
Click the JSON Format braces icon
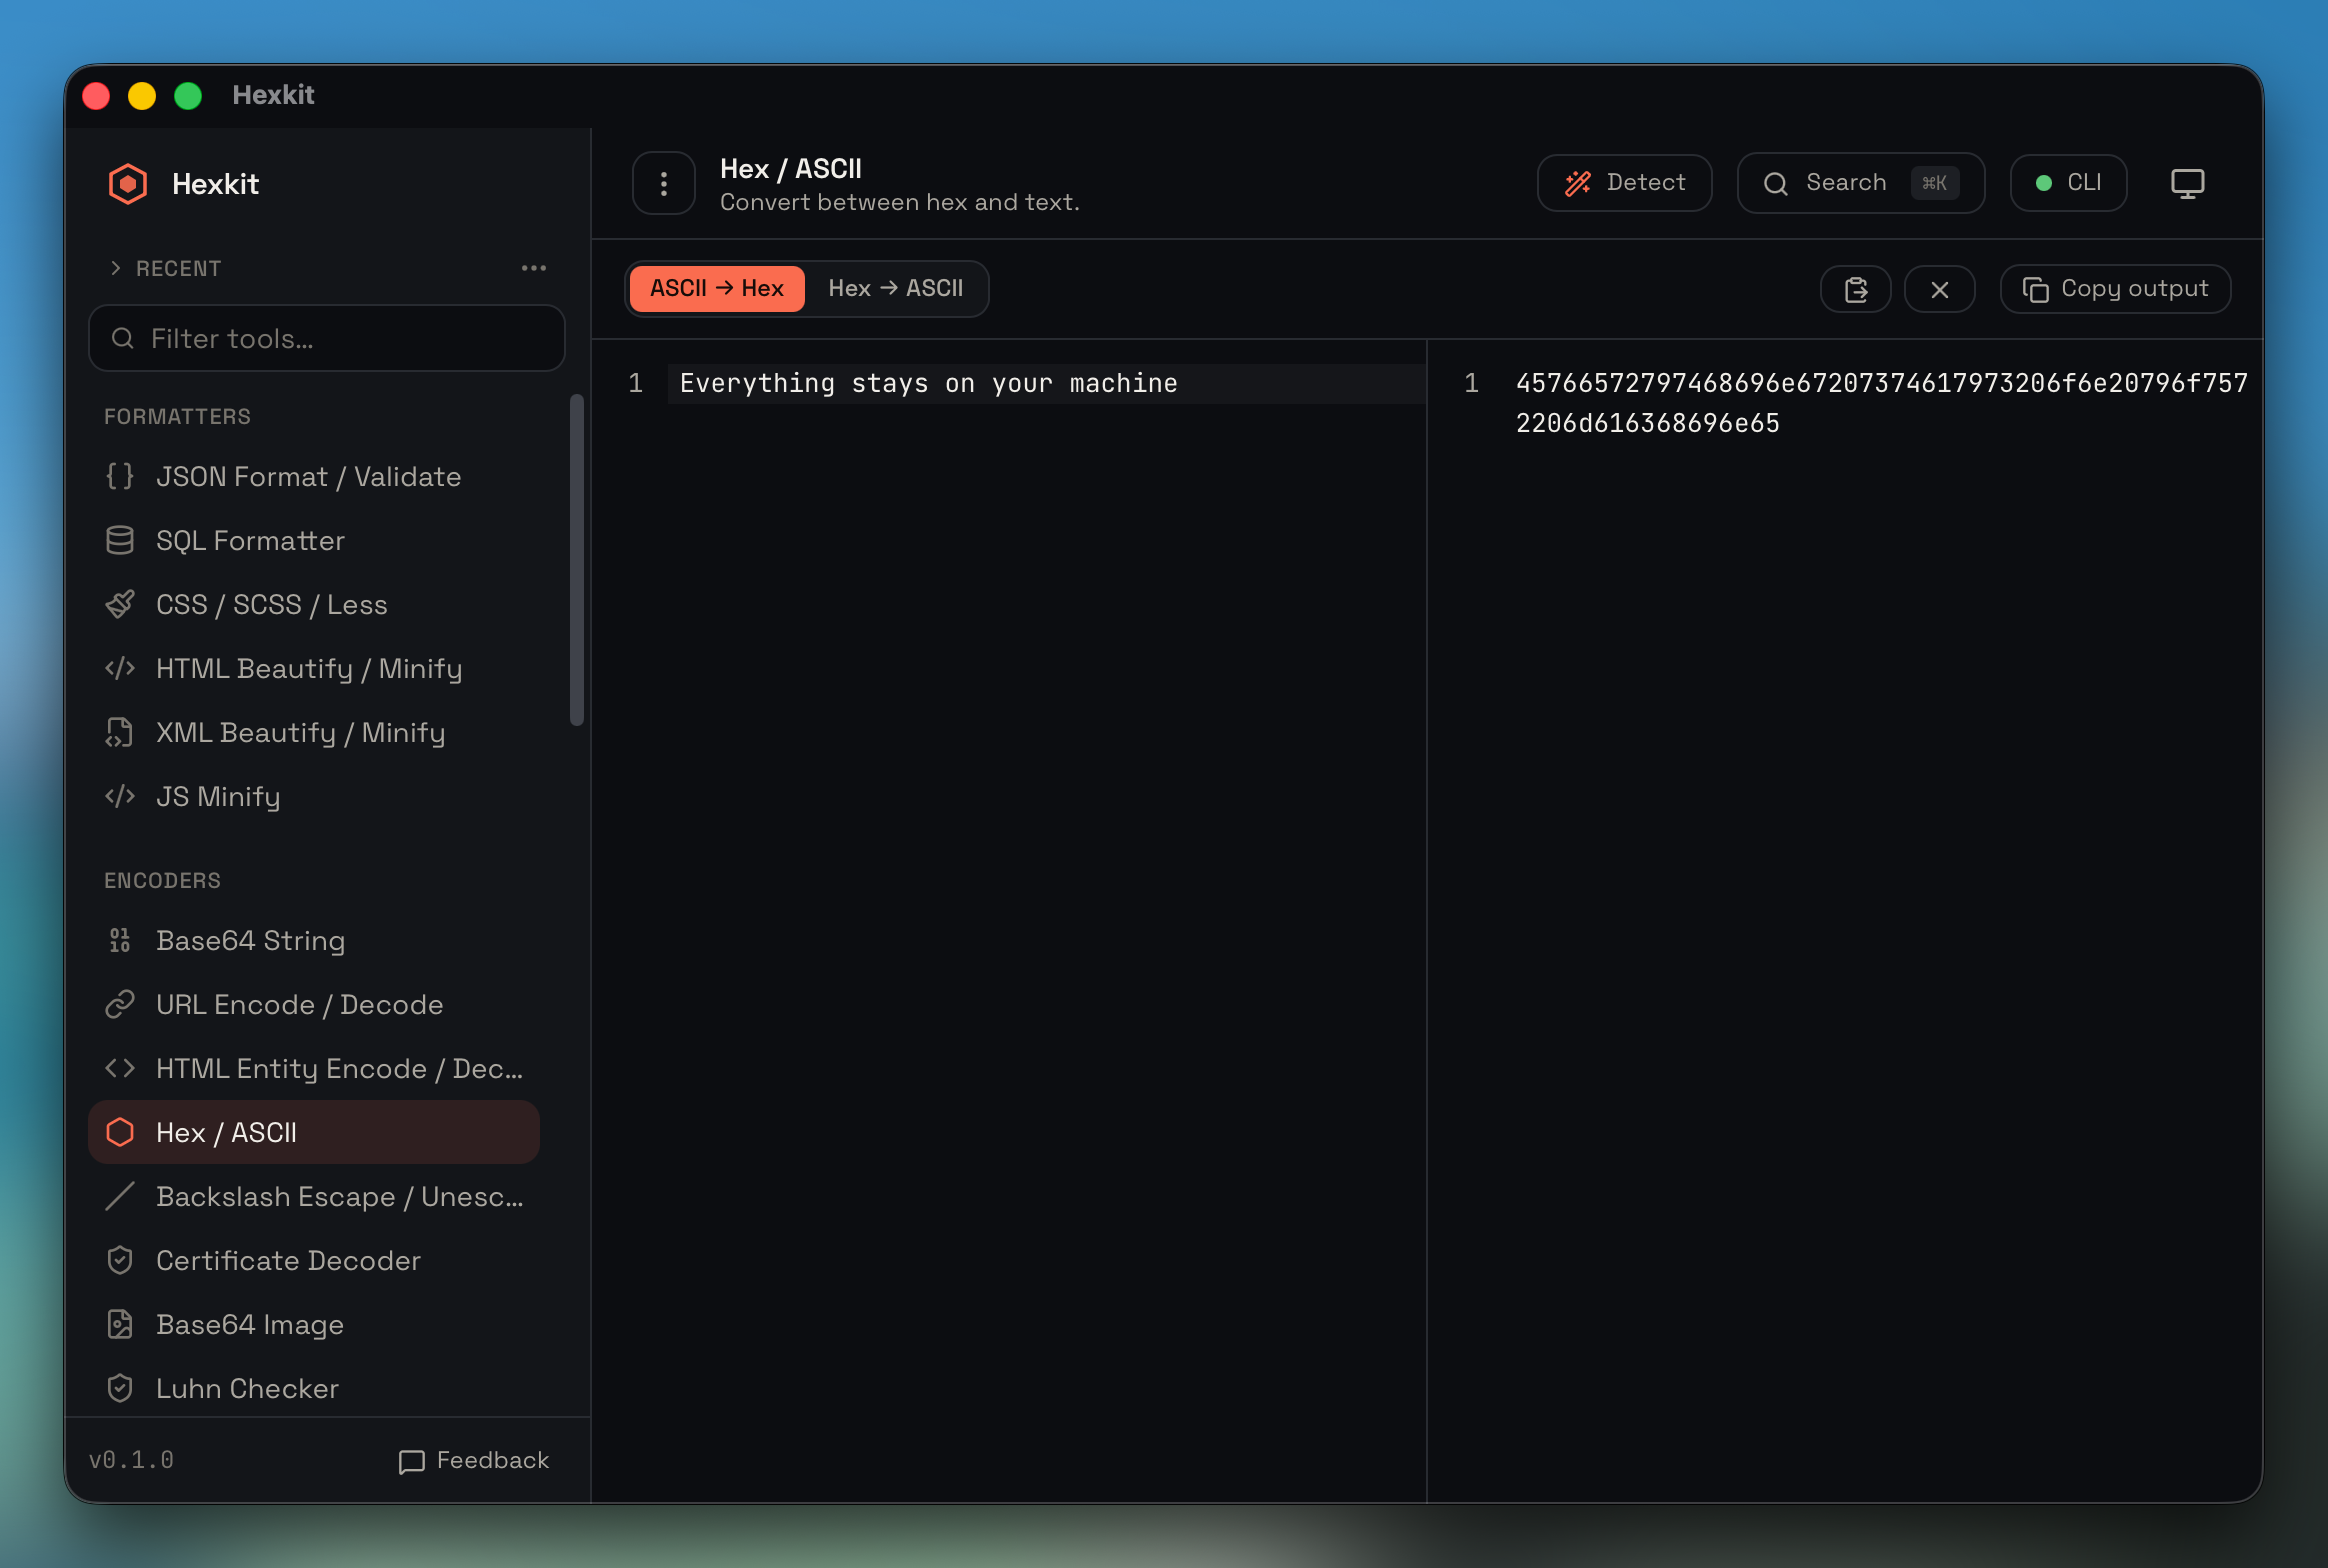(x=120, y=477)
